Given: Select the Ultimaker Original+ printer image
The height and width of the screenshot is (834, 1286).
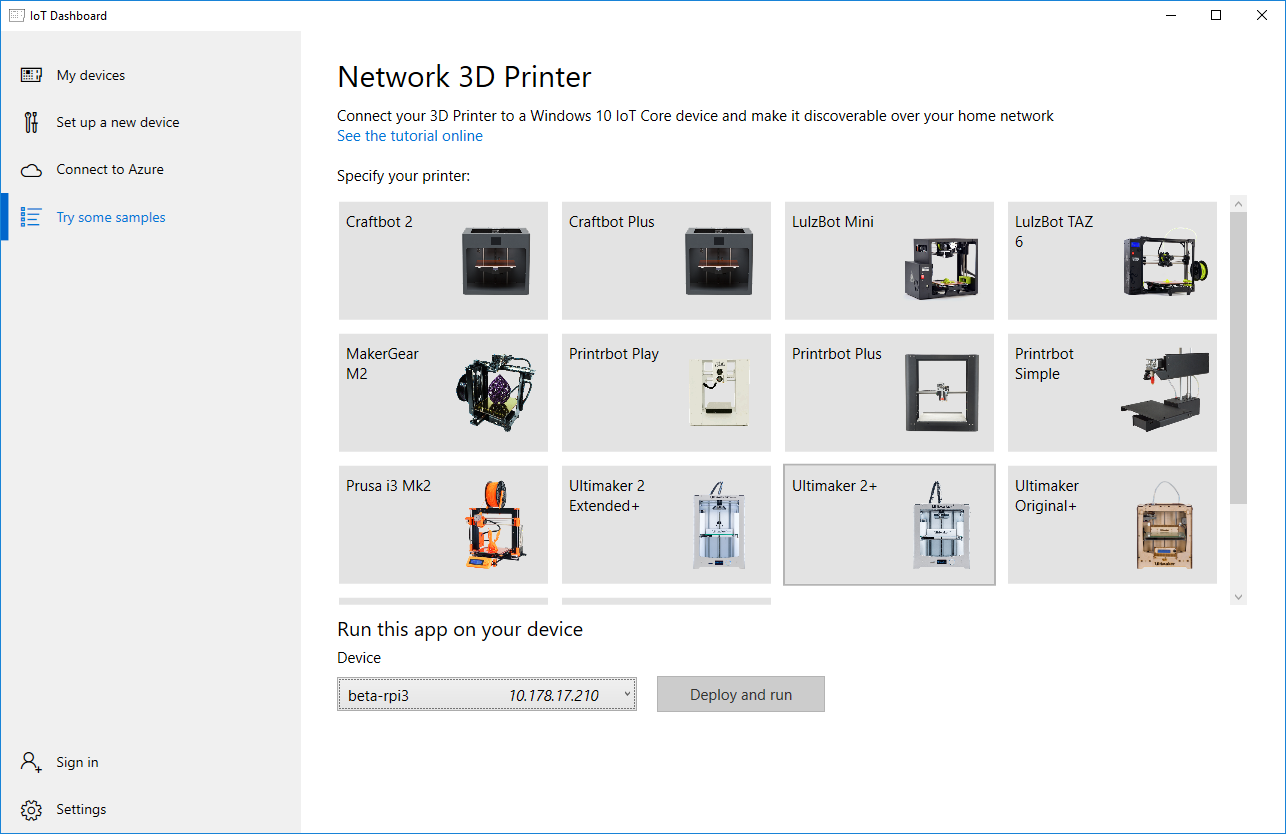Looking at the screenshot, I should click(1166, 526).
